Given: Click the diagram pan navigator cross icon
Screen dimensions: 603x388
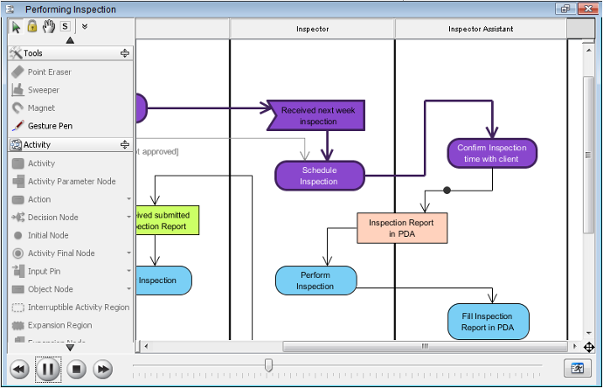Looking at the screenshot, I should pyautogui.click(x=589, y=347).
